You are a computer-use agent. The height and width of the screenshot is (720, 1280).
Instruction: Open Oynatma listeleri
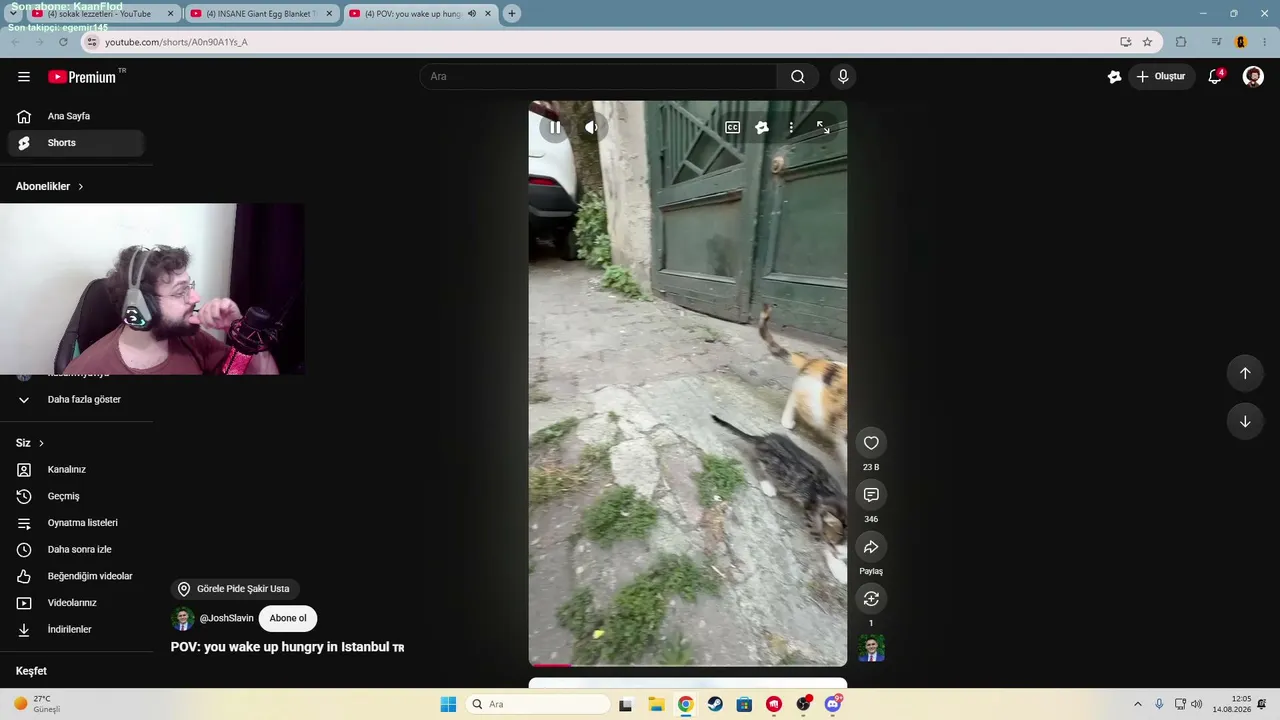pos(76,523)
